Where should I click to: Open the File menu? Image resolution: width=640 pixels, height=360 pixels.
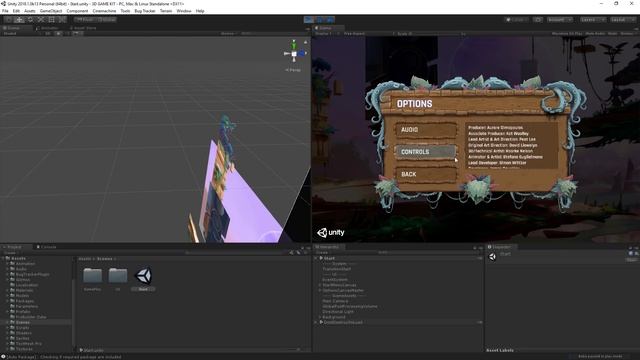coord(5,11)
